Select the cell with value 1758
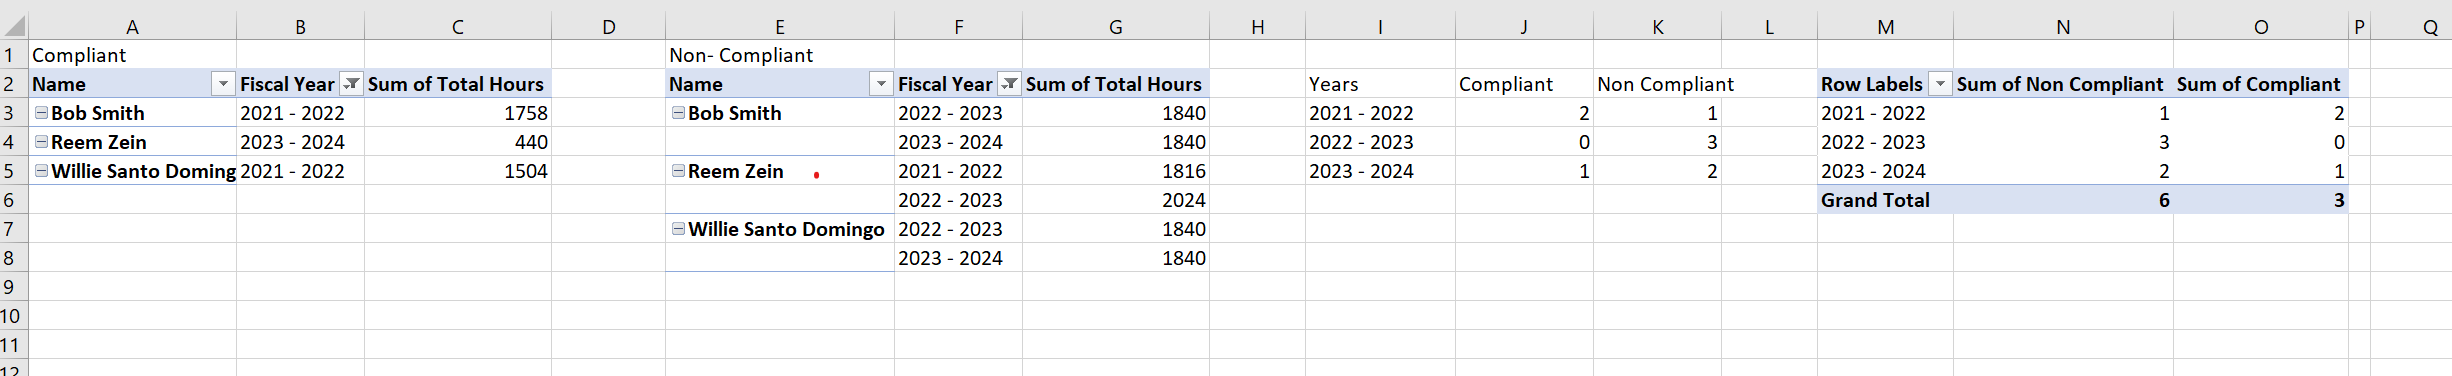 point(458,113)
